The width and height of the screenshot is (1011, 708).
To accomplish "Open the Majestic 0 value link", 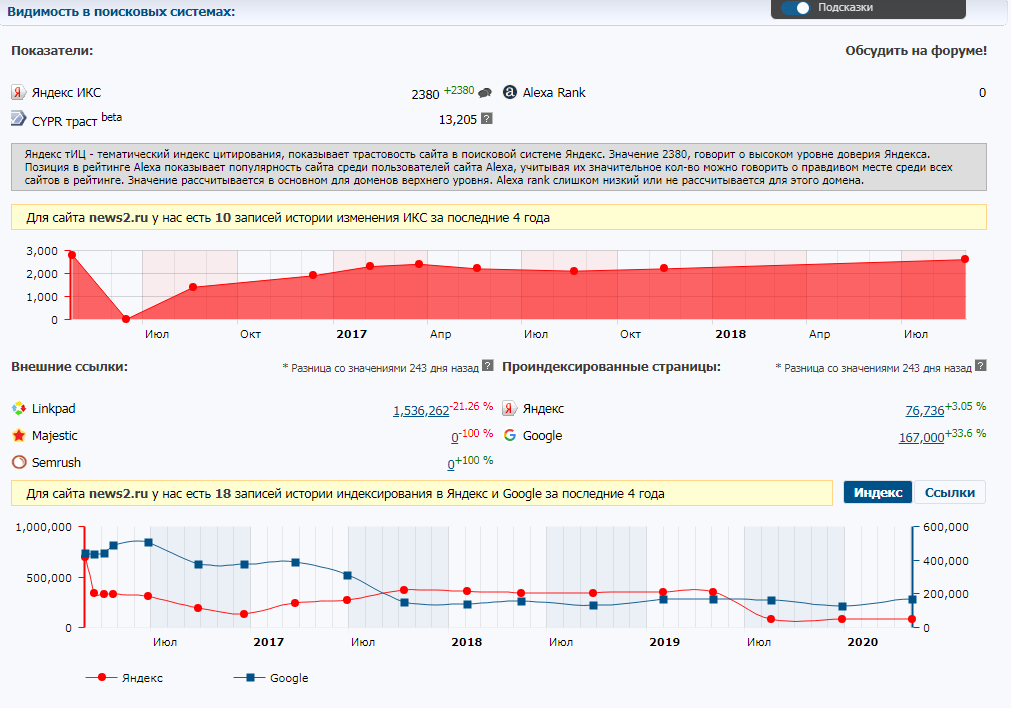I will pyautogui.click(x=455, y=438).
